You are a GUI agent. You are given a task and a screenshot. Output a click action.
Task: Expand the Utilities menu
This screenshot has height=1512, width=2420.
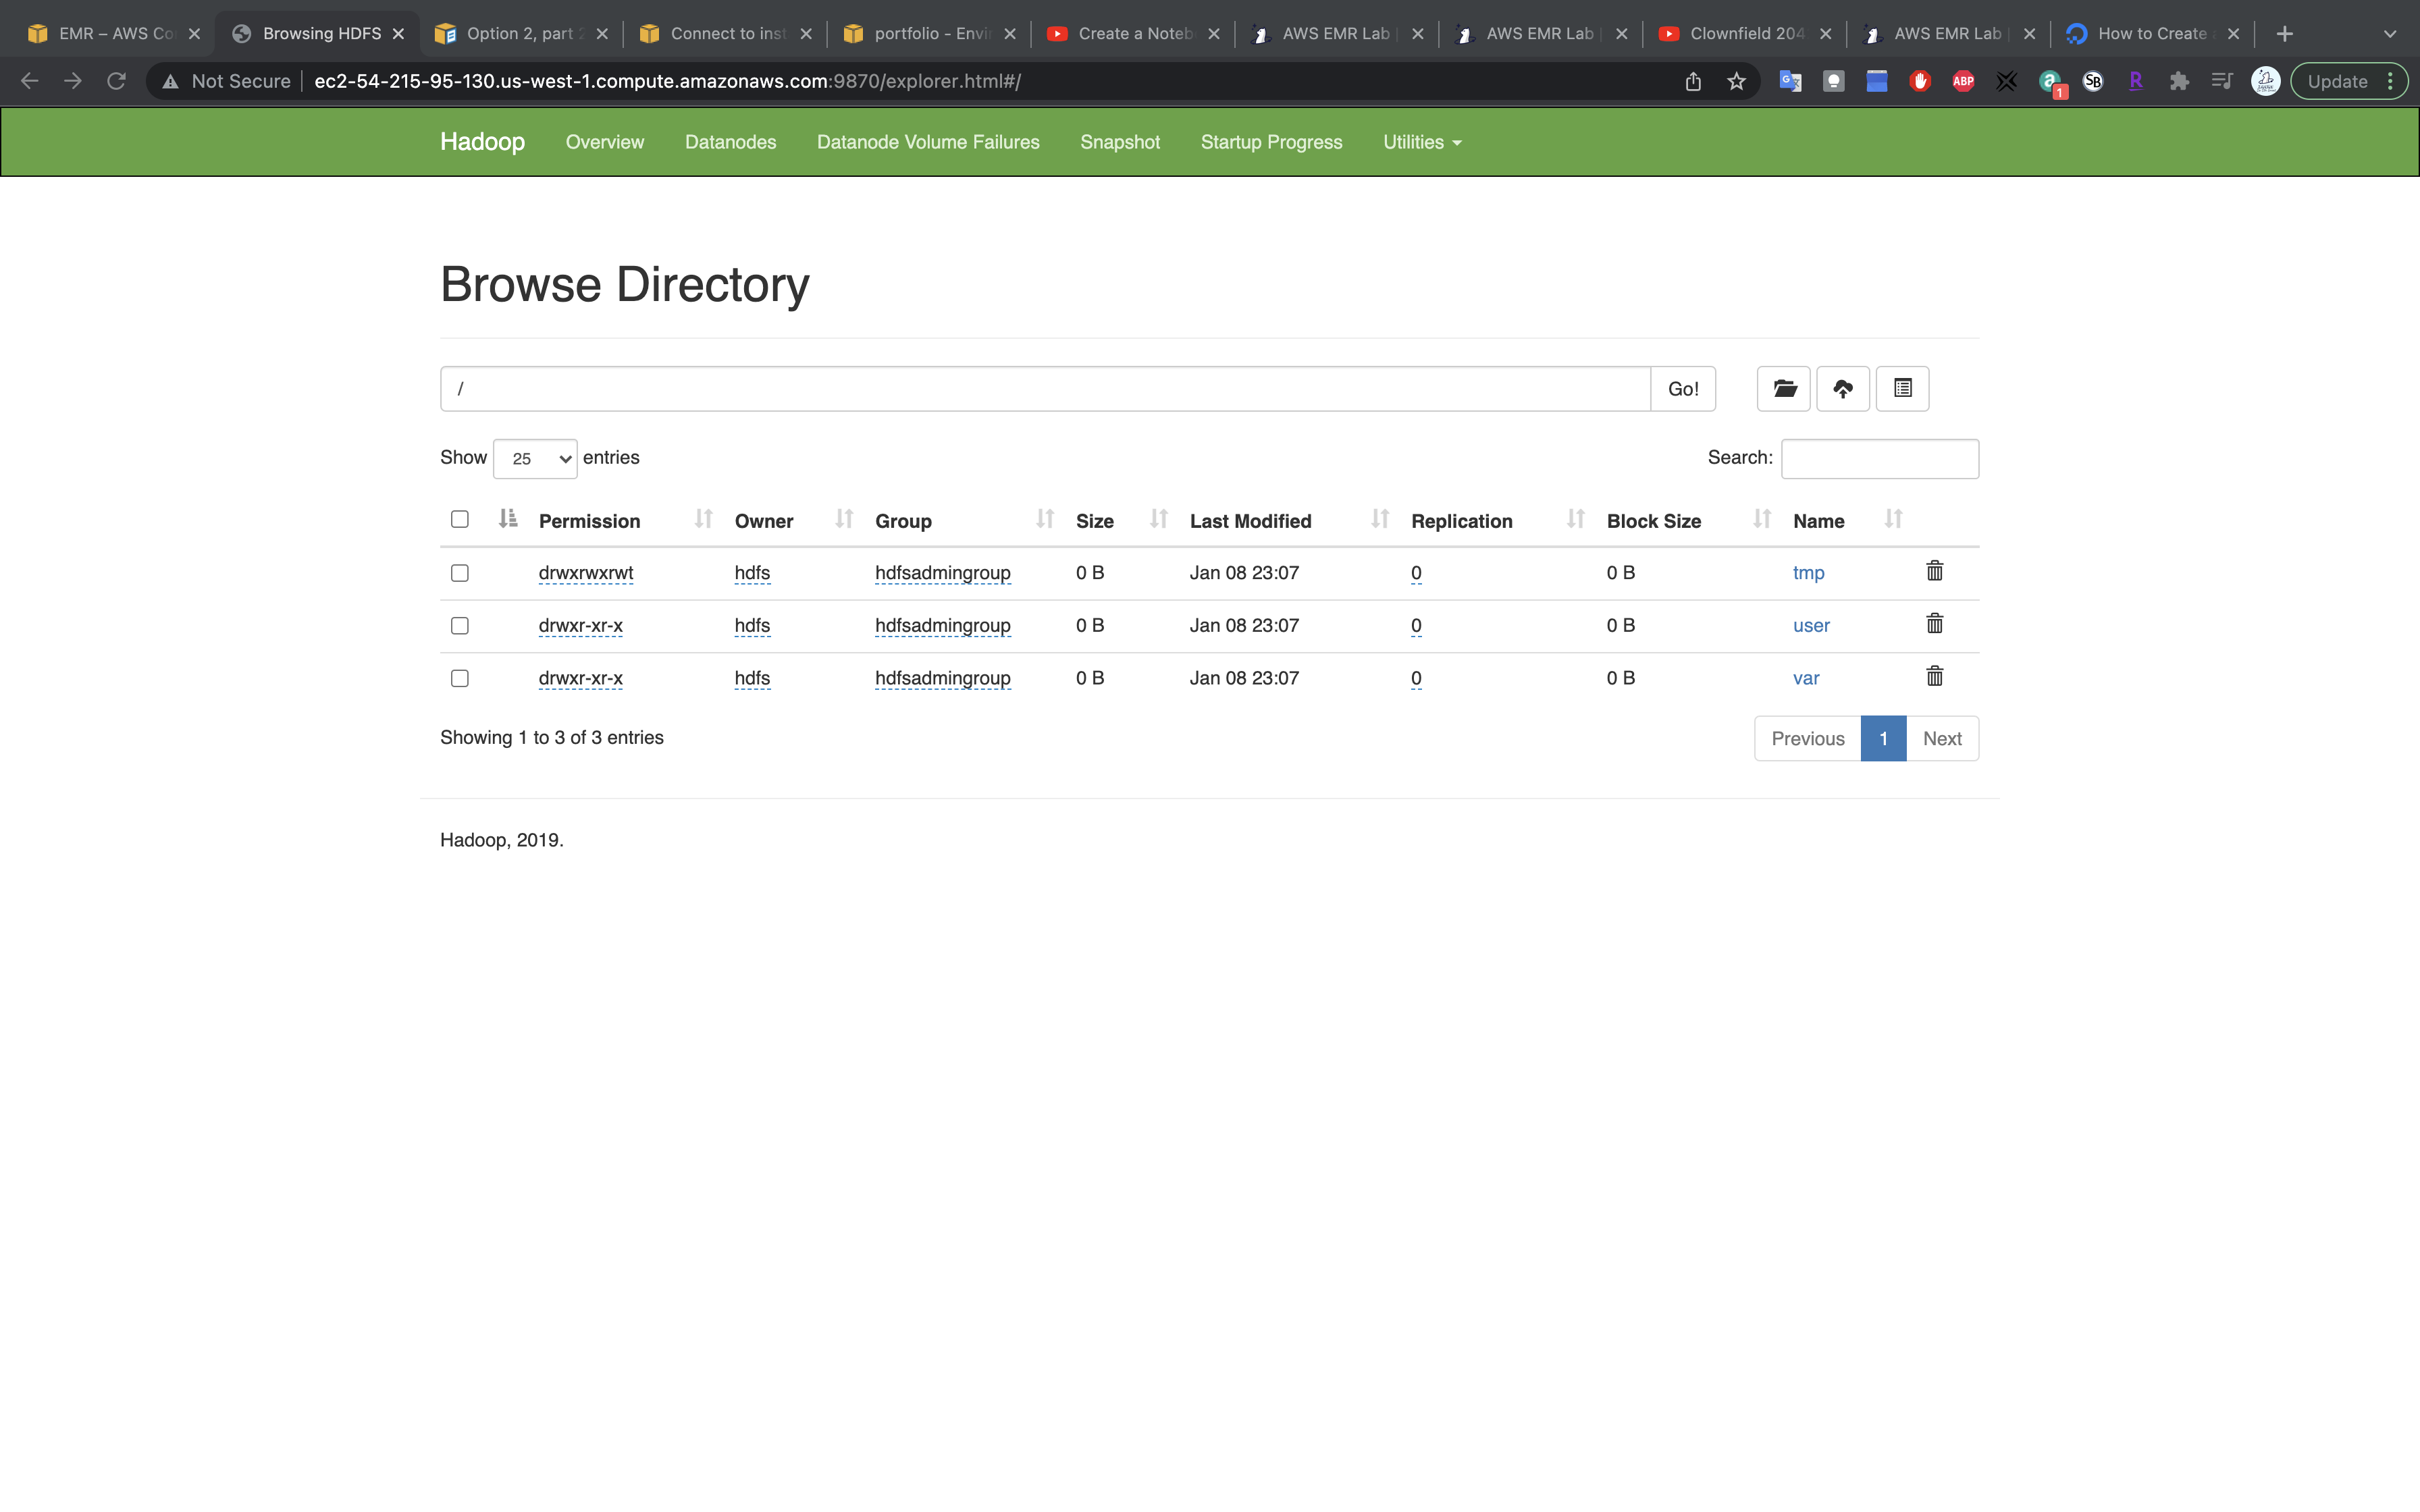pyautogui.click(x=1421, y=142)
